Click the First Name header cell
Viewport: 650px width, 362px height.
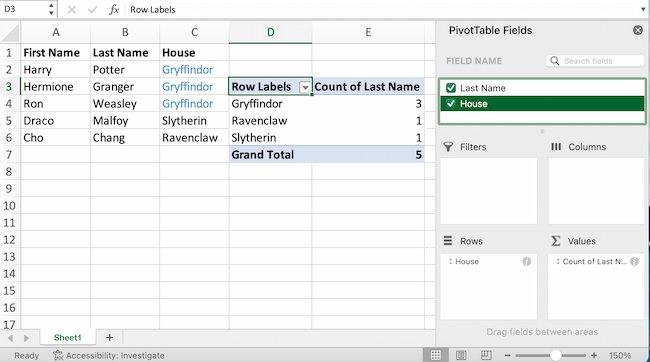tap(56, 53)
